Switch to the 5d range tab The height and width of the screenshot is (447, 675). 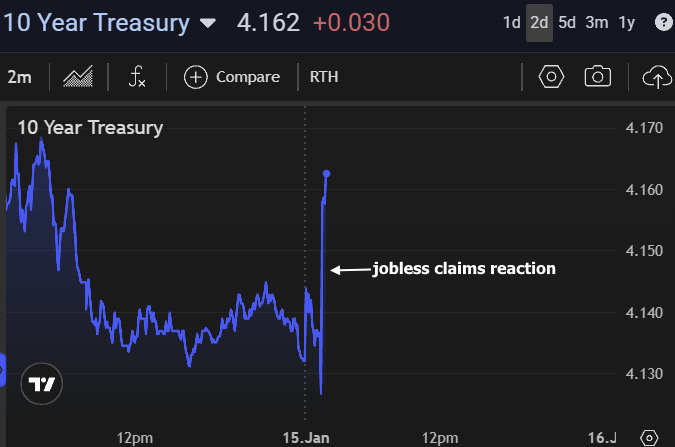[567, 23]
